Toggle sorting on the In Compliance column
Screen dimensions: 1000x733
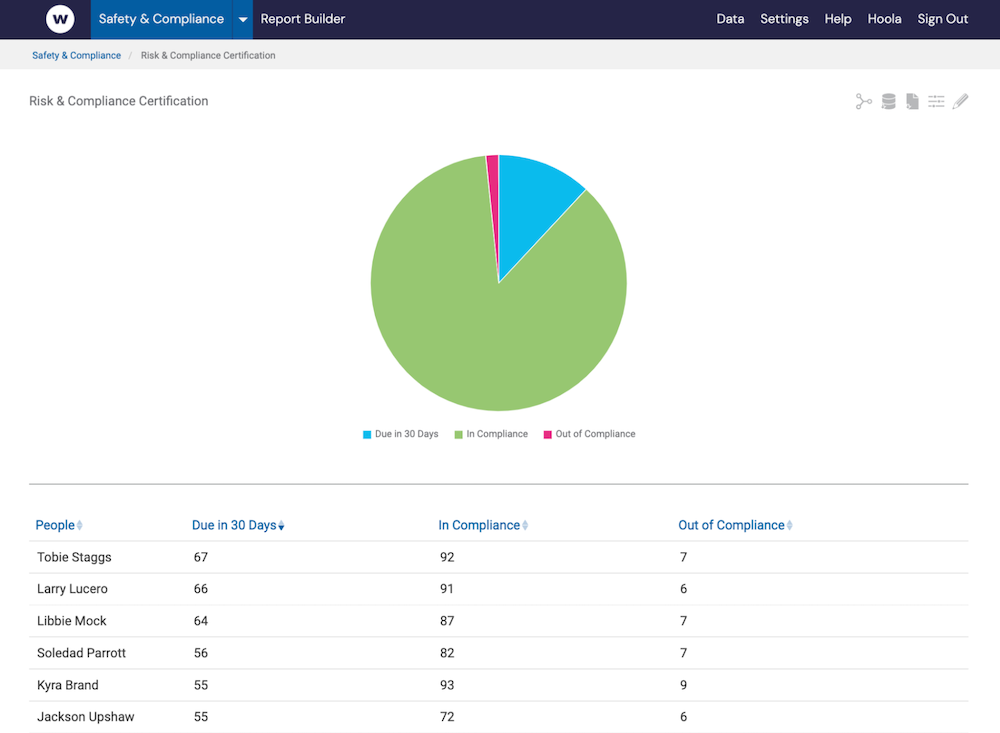[524, 524]
